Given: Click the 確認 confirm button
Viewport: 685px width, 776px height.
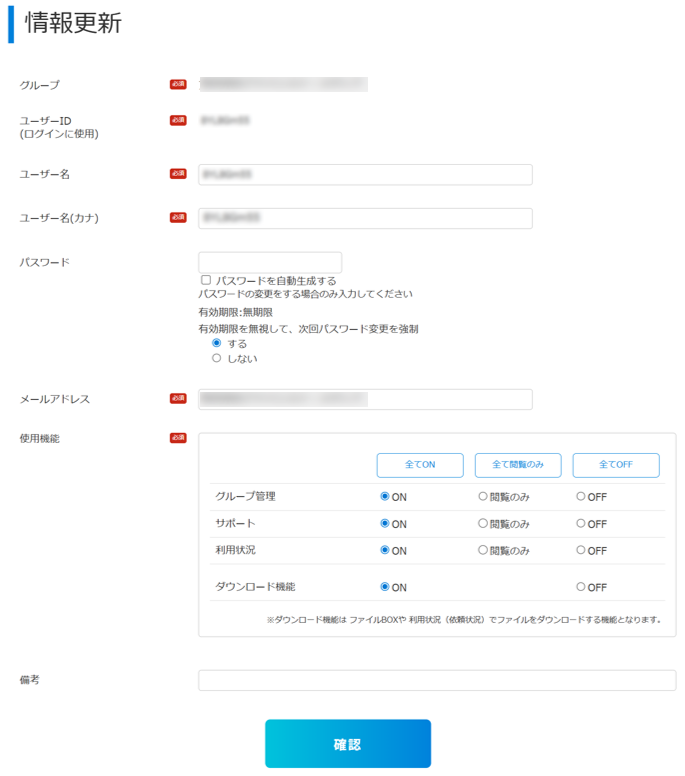Looking at the screenshot, I should [x=347, y=744].
